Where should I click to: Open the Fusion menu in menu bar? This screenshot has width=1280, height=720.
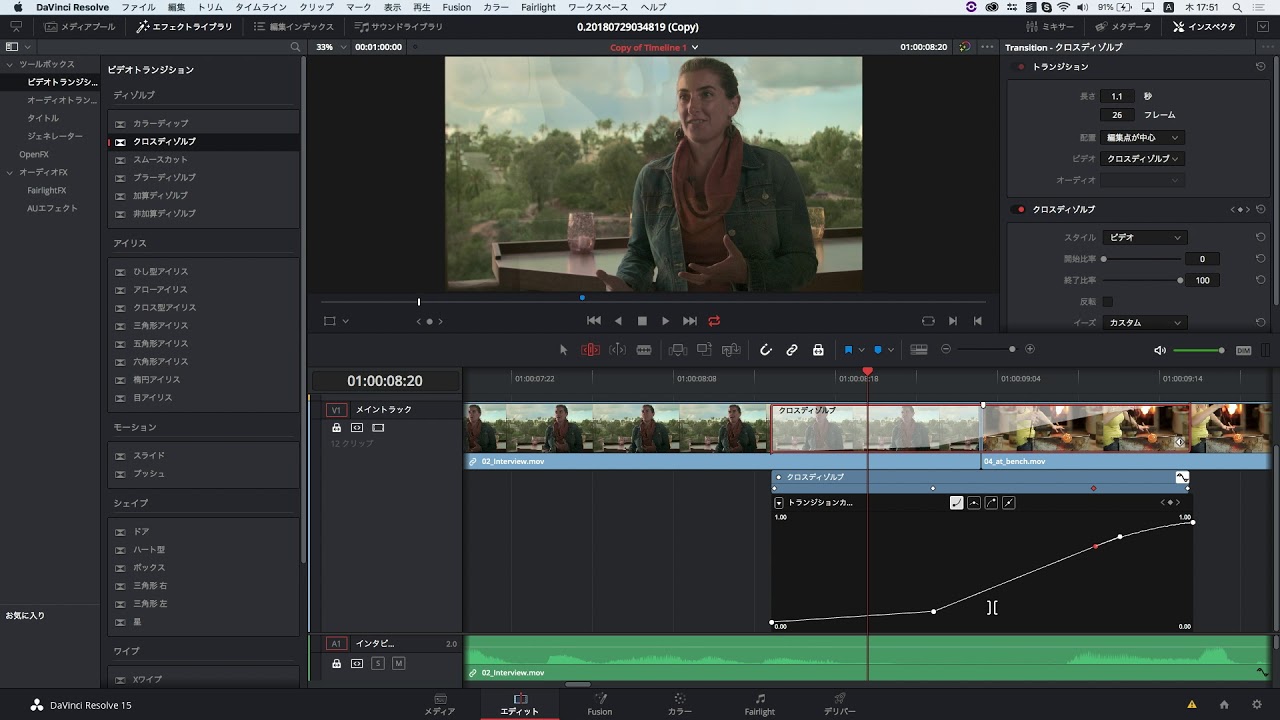click(456, 7)
